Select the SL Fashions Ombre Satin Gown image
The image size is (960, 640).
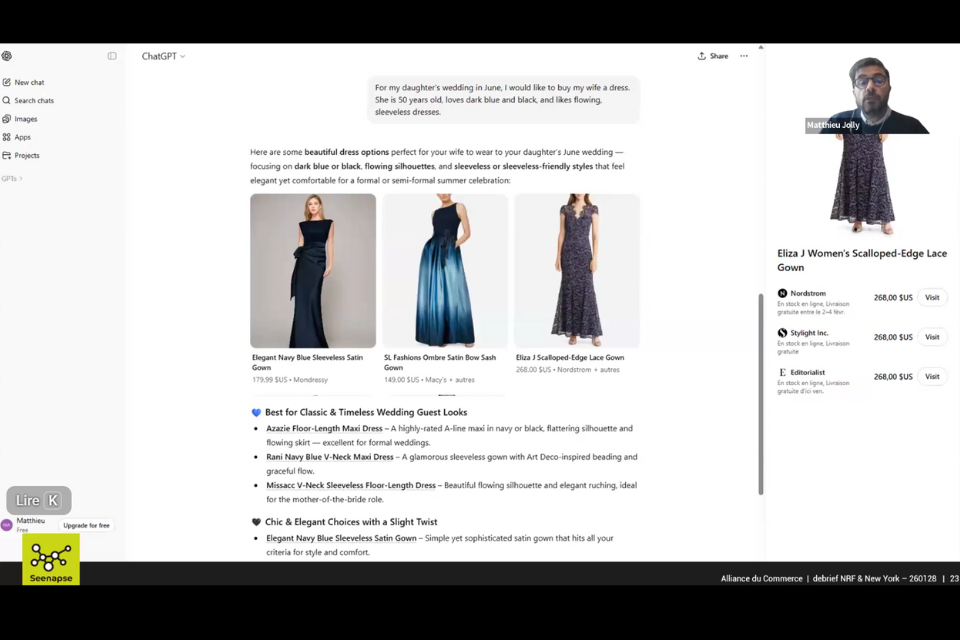(x=445, y=270)
